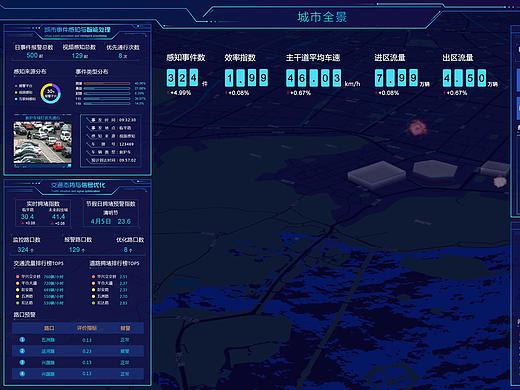Viewport: 520px width, 390px height.
Task: Select the 进区流量 label
Action: coord(390,58)
